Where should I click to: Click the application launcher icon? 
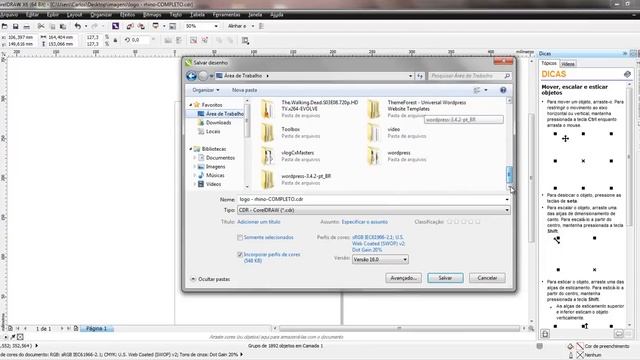[156, 26]
